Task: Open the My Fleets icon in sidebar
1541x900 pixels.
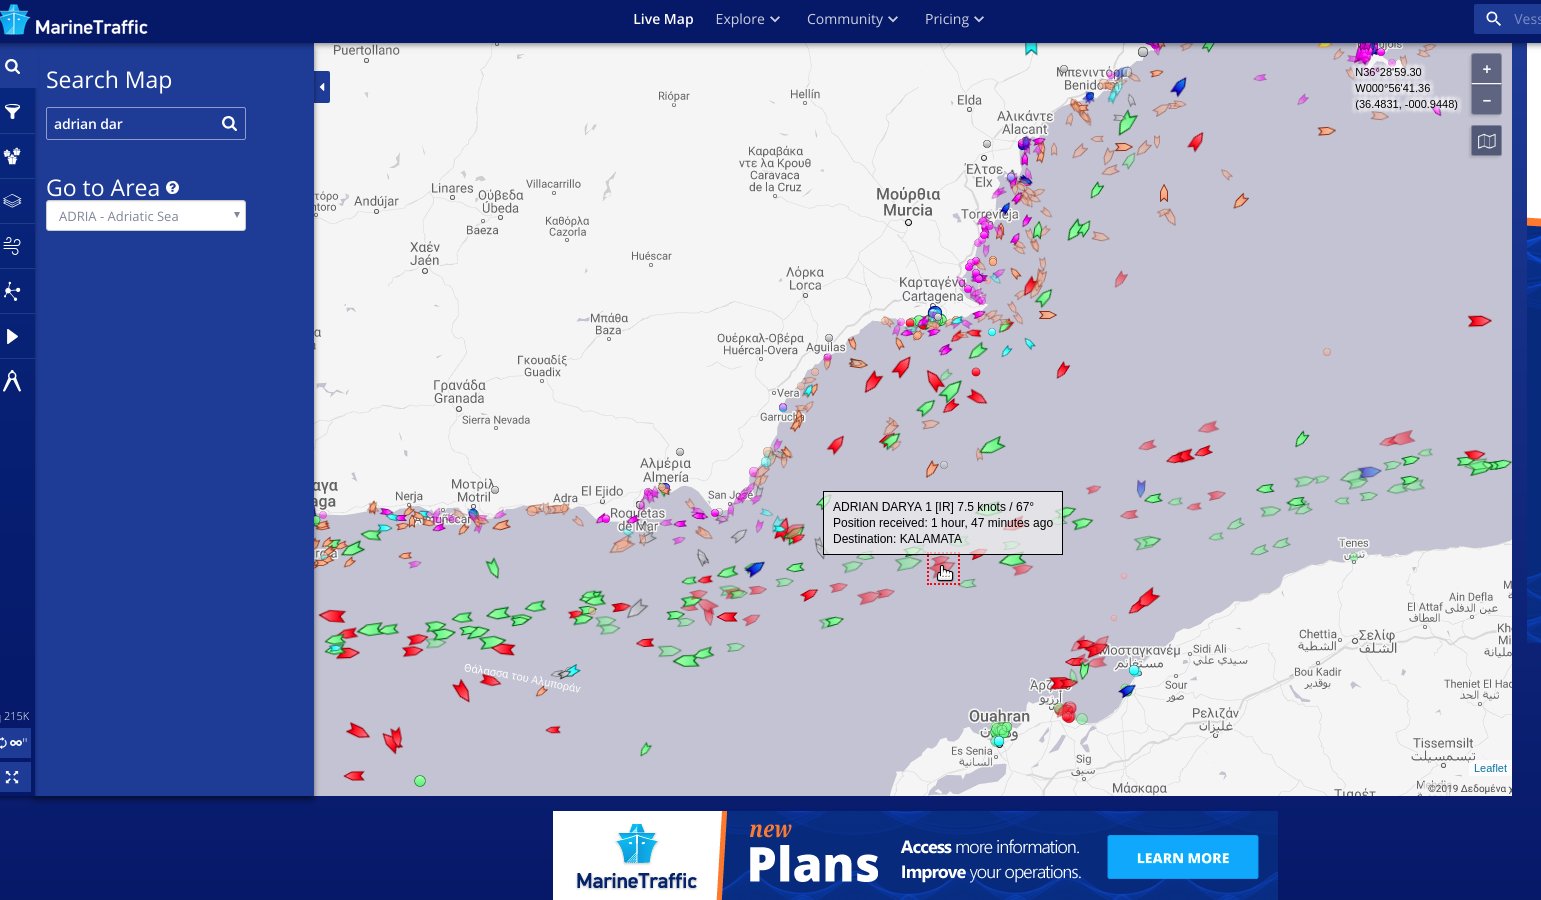Action: point(13,156)
